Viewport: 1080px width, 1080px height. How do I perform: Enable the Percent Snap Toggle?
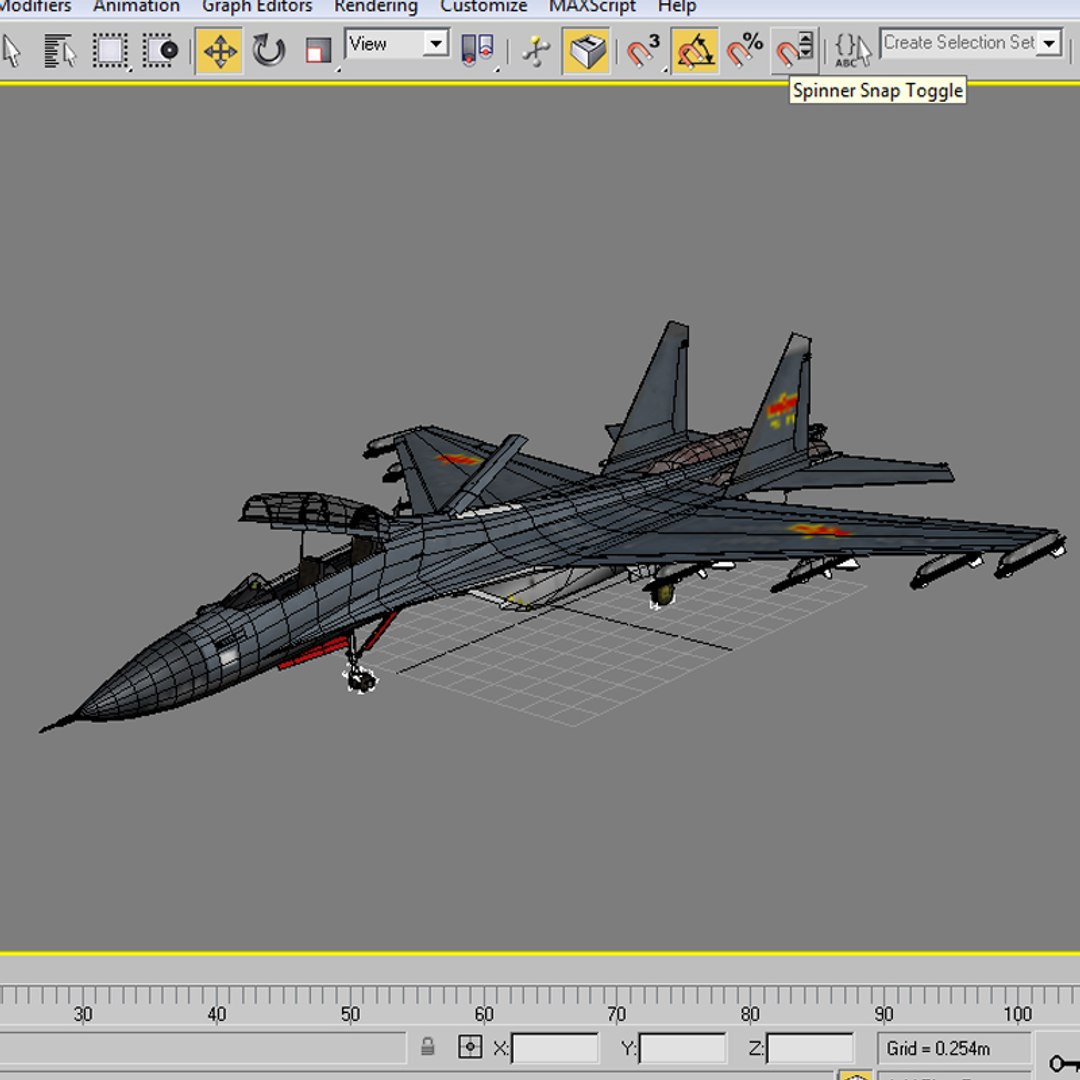click(745, 51)
